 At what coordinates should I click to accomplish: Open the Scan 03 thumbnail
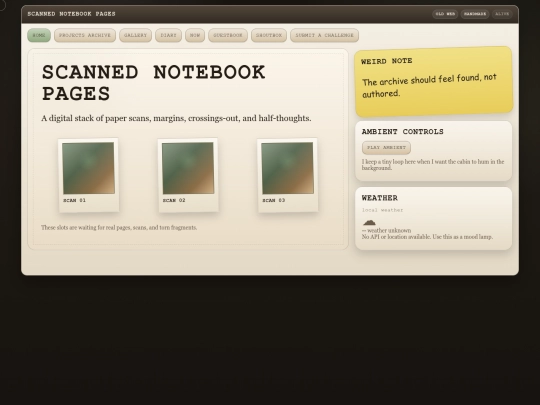point(288,175)
